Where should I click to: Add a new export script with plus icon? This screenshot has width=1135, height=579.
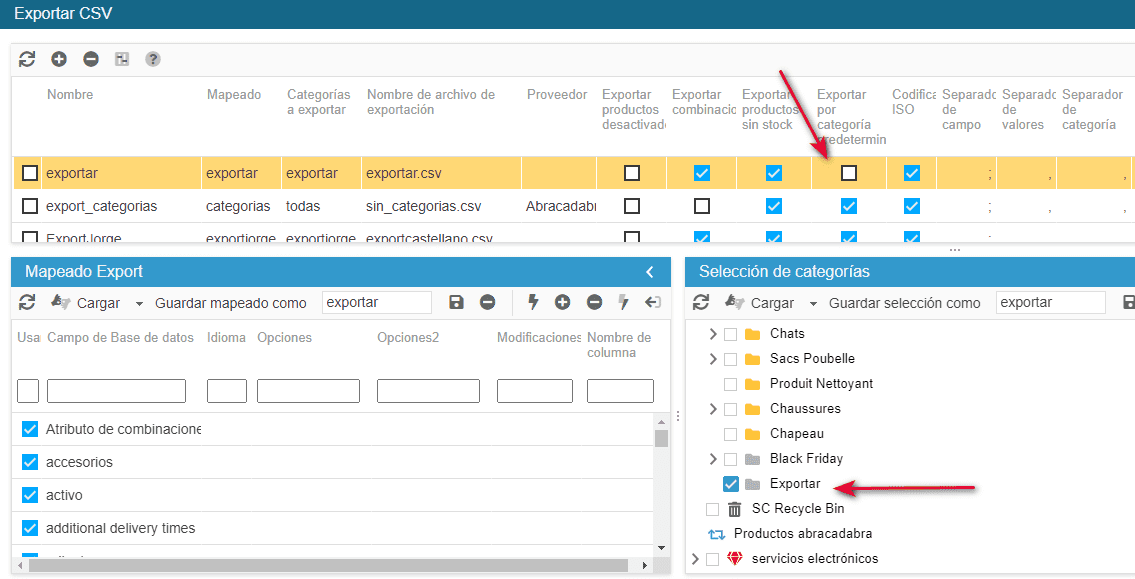click(x=59, y=59)
